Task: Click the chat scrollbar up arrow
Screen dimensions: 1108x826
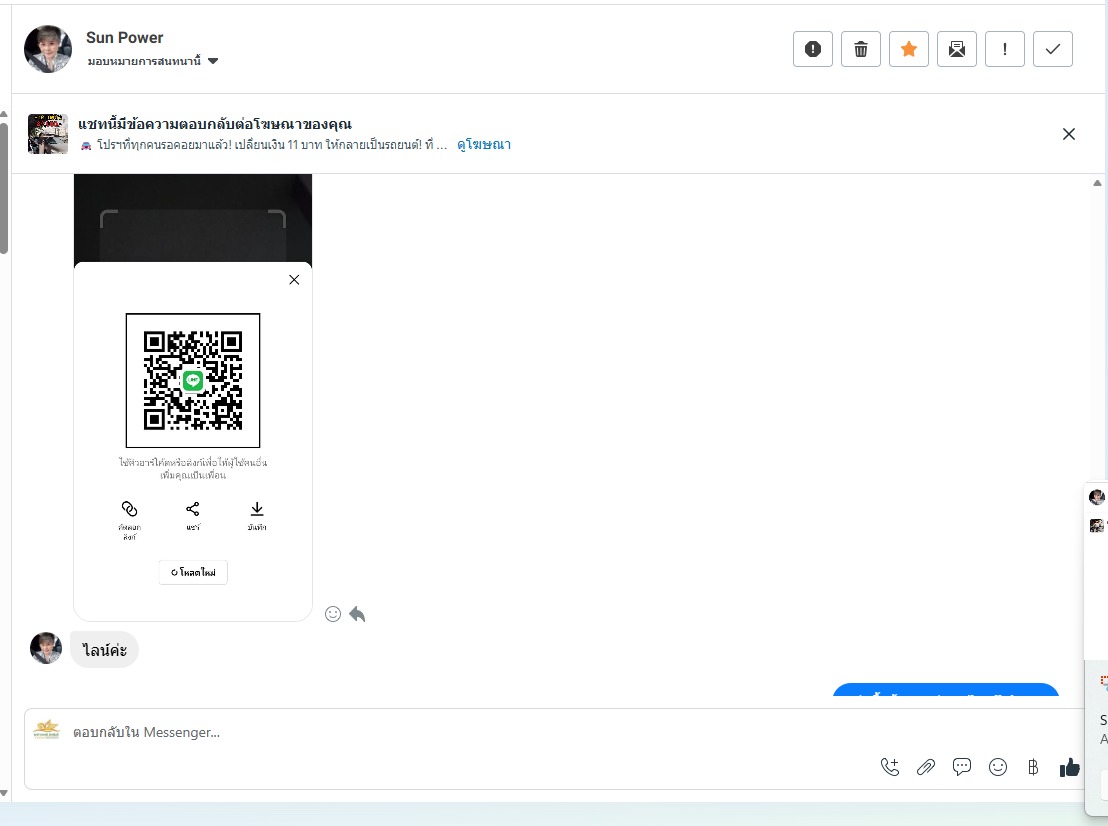Action: pyautogui.click(x=1097, y=183)
